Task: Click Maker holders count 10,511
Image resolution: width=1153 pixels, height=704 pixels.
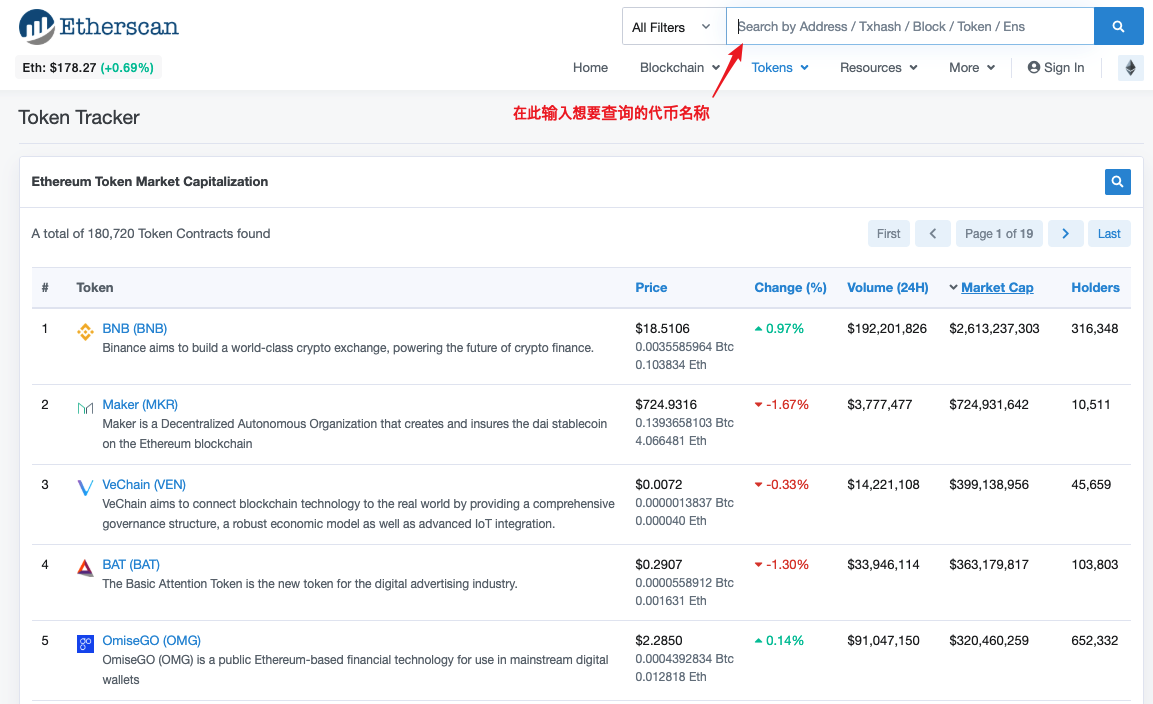Action: click(x=1091, y=405)
